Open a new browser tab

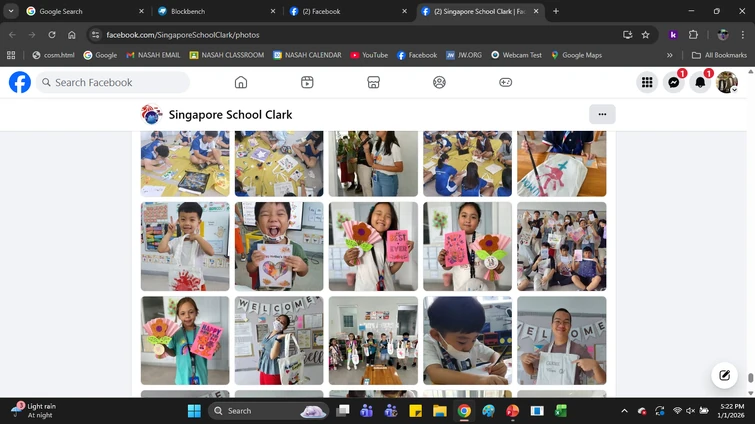(x=556, y=11)
